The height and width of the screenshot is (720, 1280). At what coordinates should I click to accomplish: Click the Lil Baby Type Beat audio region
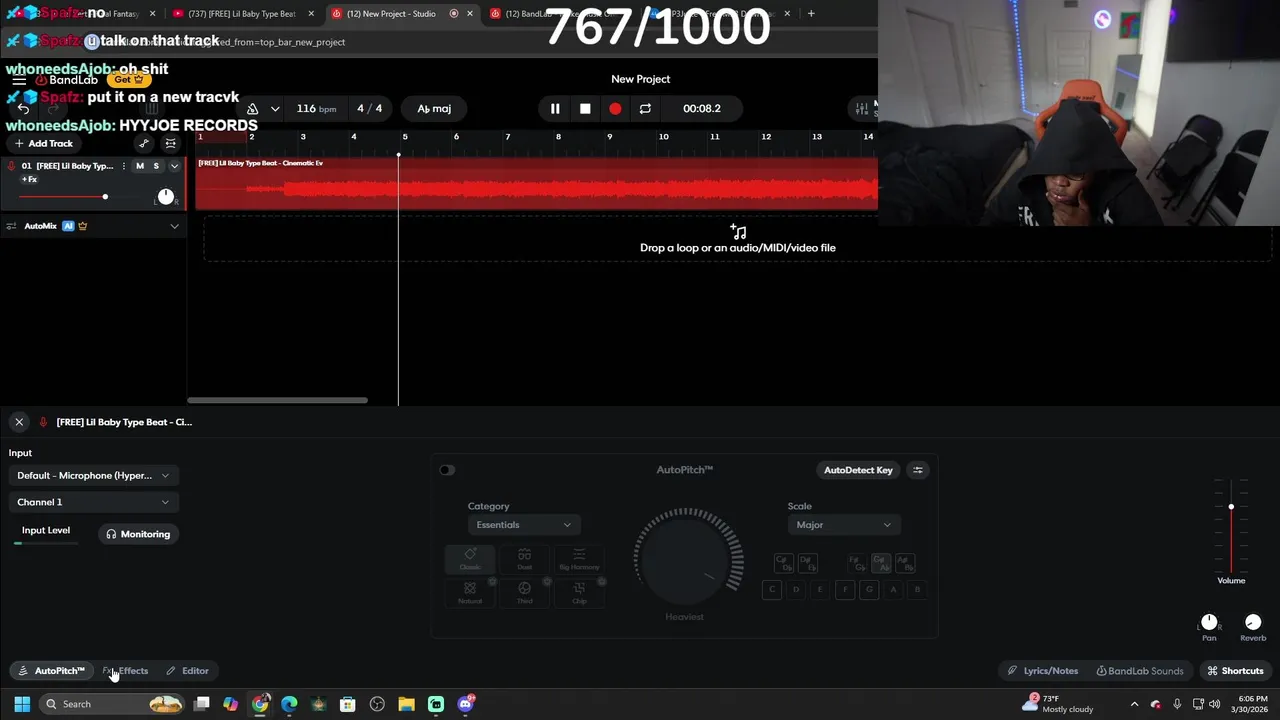(x=537, y=183)
